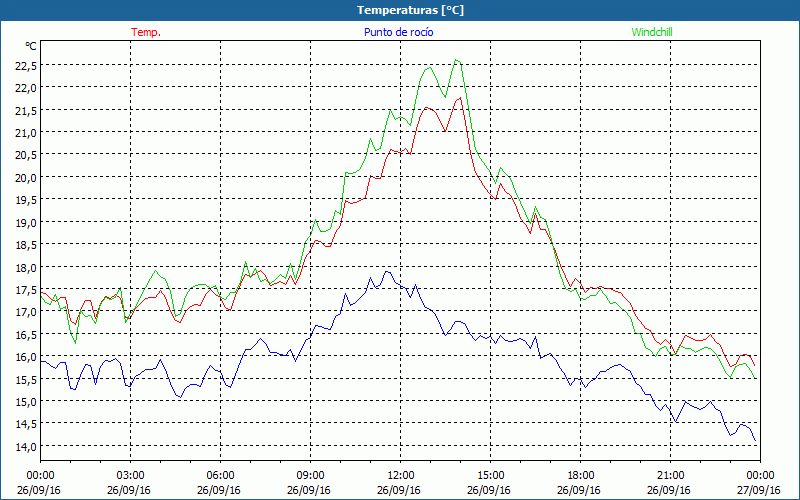Click the 09:00 time axis label

click(x=310, y=476)
